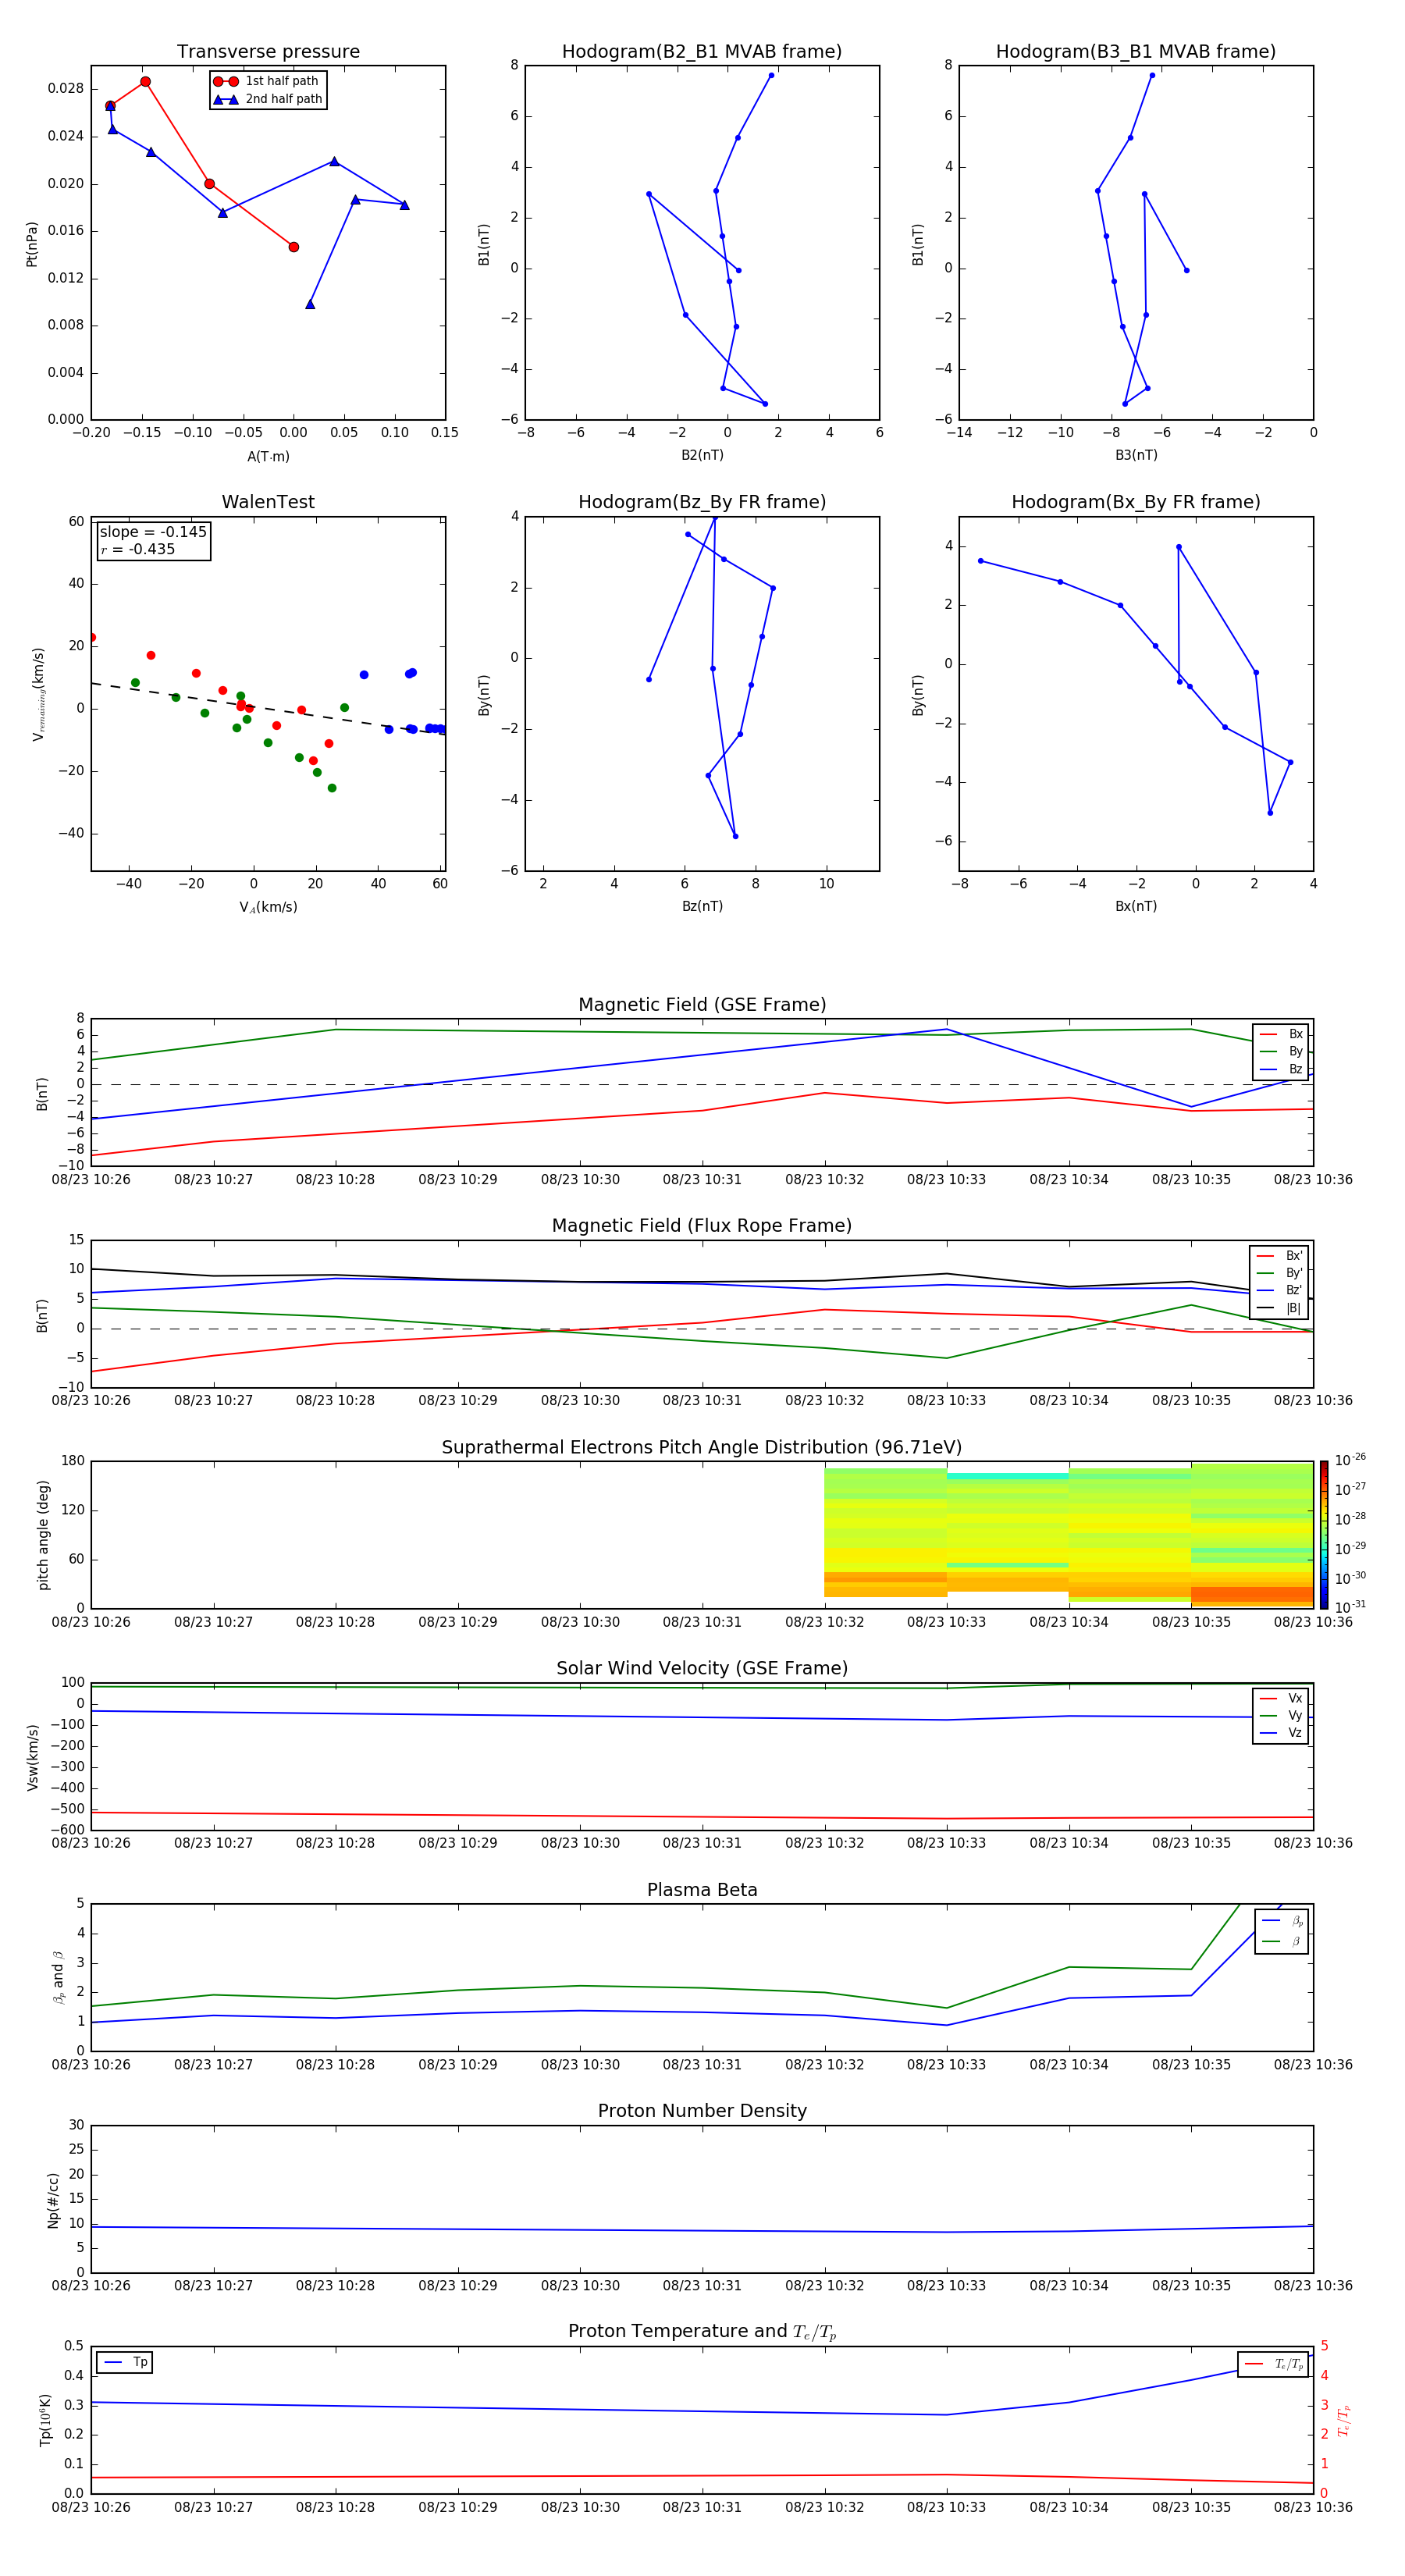Click 'Vy' in the solar wind legend
The image size is (1405, 2576).
click(1295, 1715)
